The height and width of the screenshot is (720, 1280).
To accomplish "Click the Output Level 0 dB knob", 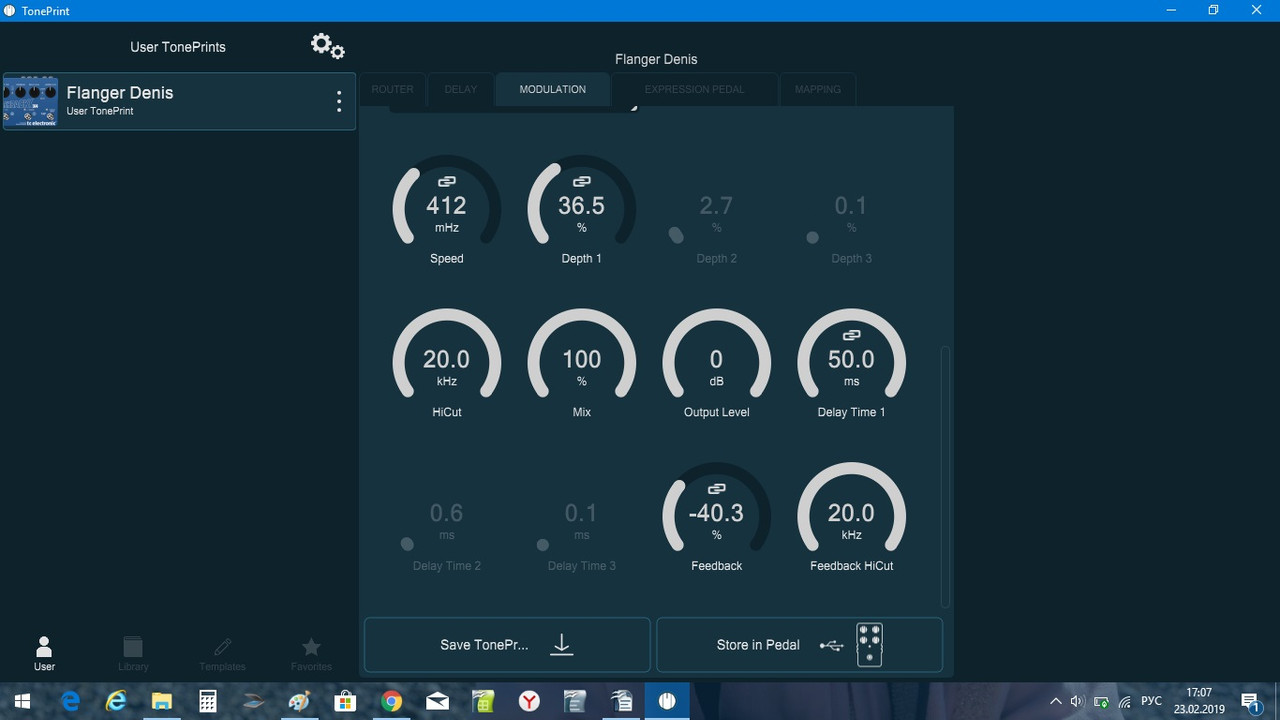I will 716,354.
